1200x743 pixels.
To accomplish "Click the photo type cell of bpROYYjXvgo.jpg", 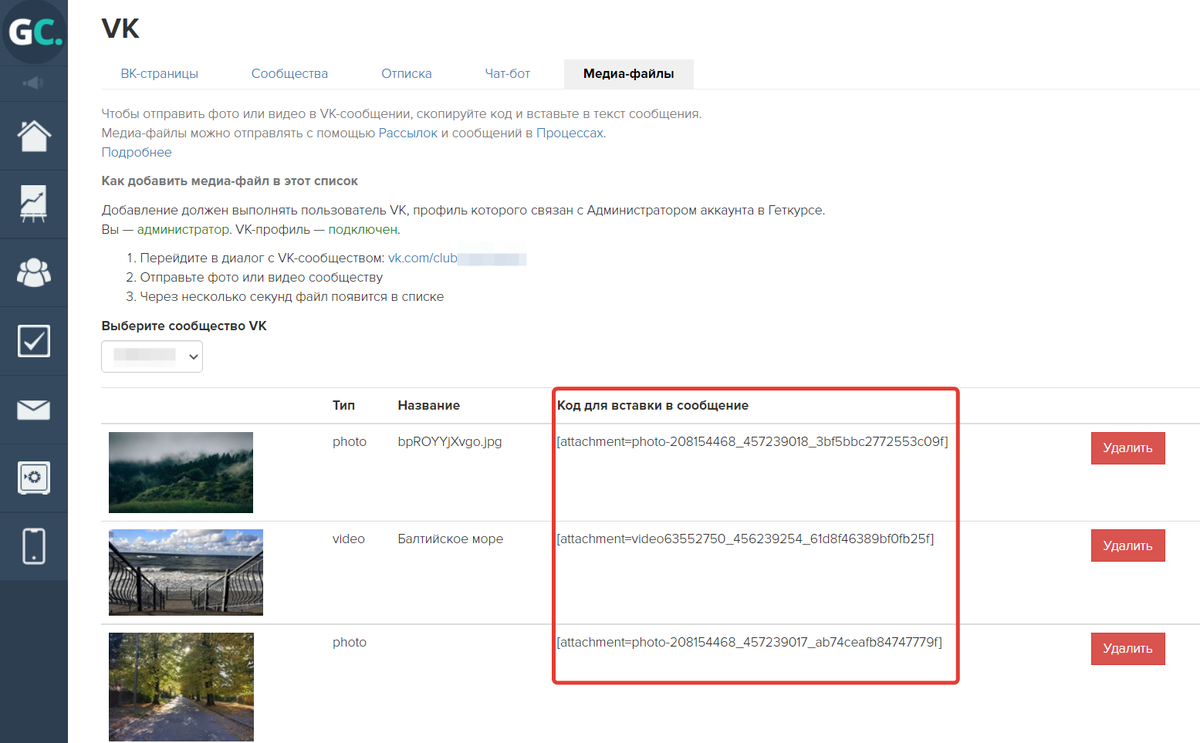I will click(x=350, y=442).
